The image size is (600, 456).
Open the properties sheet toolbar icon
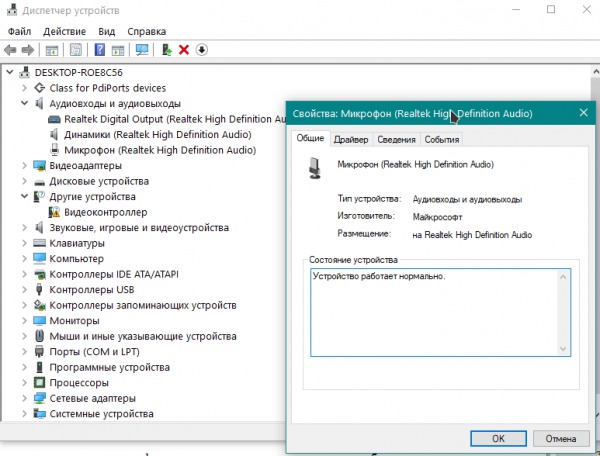click(75, 50)
